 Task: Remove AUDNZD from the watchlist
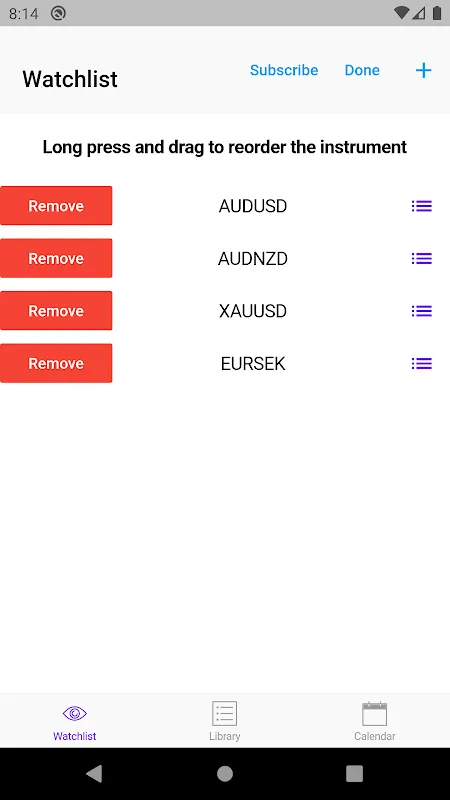pos(56,258)
